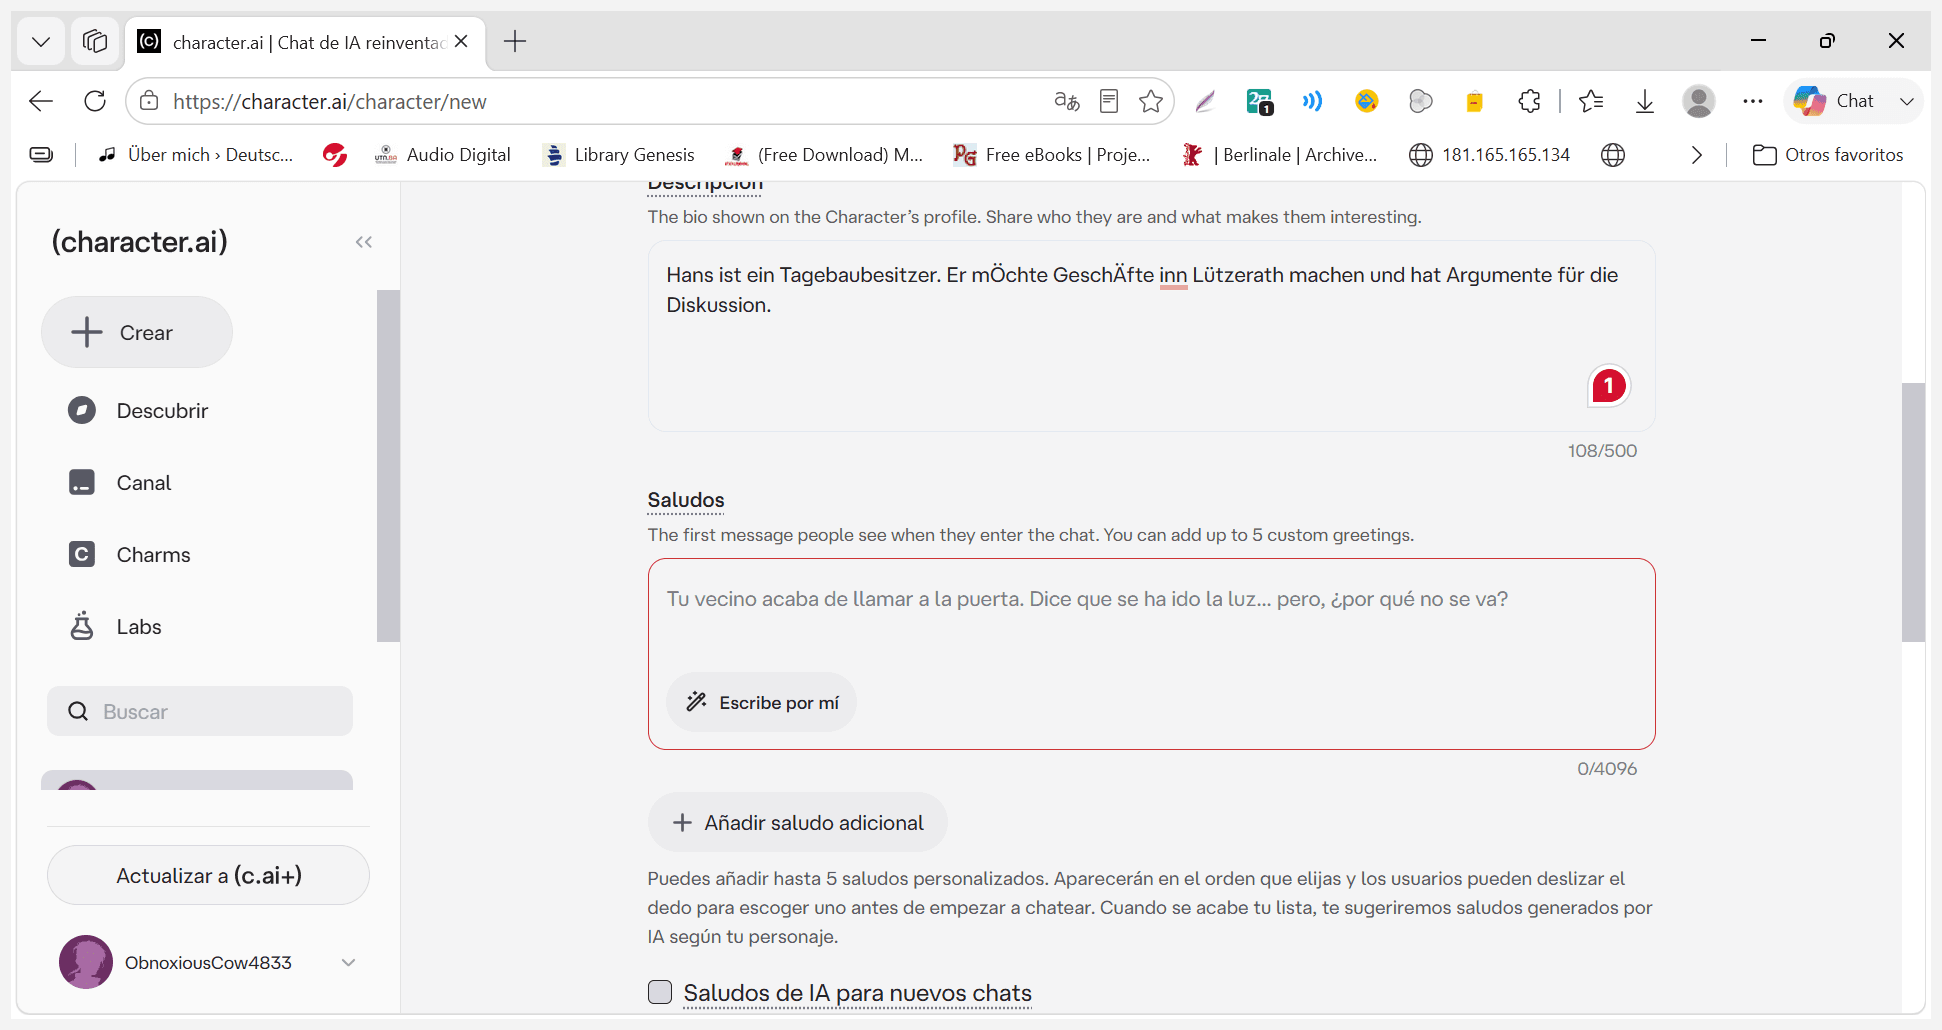Click into the Saludos greeting text box
The height and width of the screenshot is (1030, 1942).
[1152, 654]
